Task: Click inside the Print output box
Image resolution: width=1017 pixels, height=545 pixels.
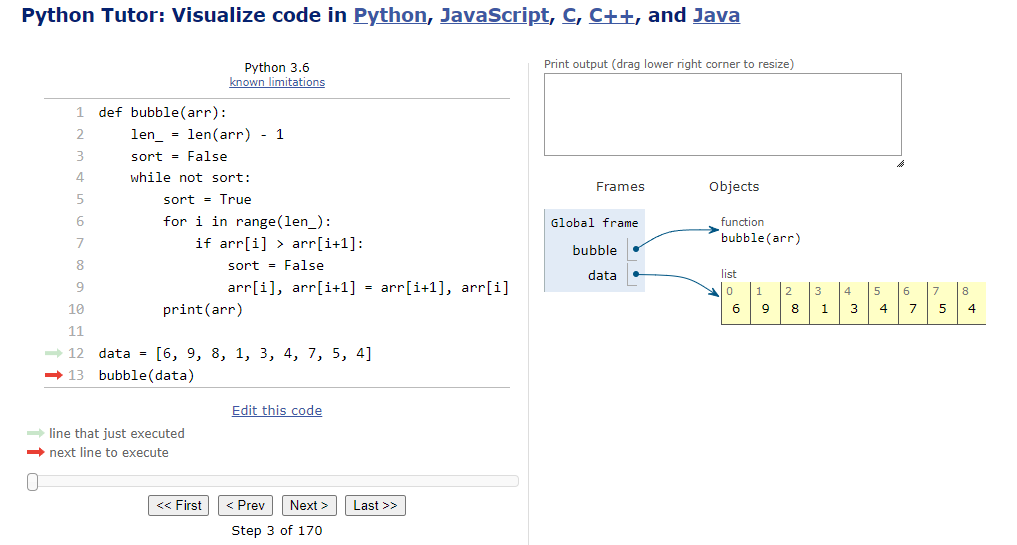Action: point(723,114)
